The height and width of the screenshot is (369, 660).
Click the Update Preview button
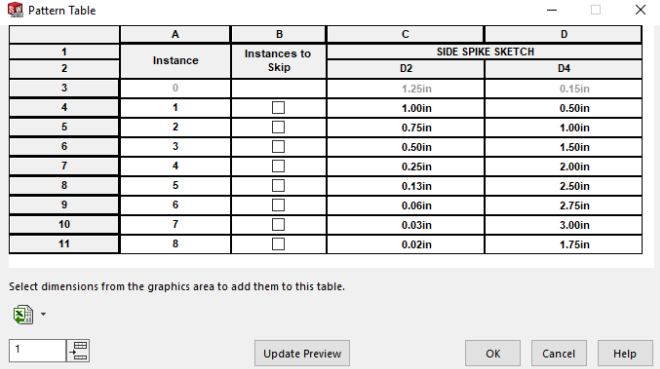302,353
